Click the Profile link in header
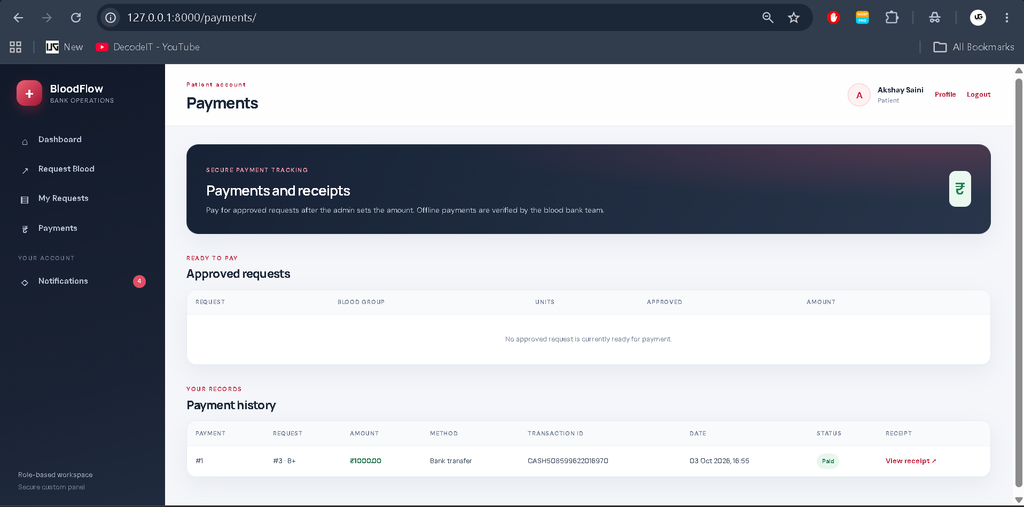Image resolution: width=1024 pixels, height=507 pixels. click(x=945, y=95)
